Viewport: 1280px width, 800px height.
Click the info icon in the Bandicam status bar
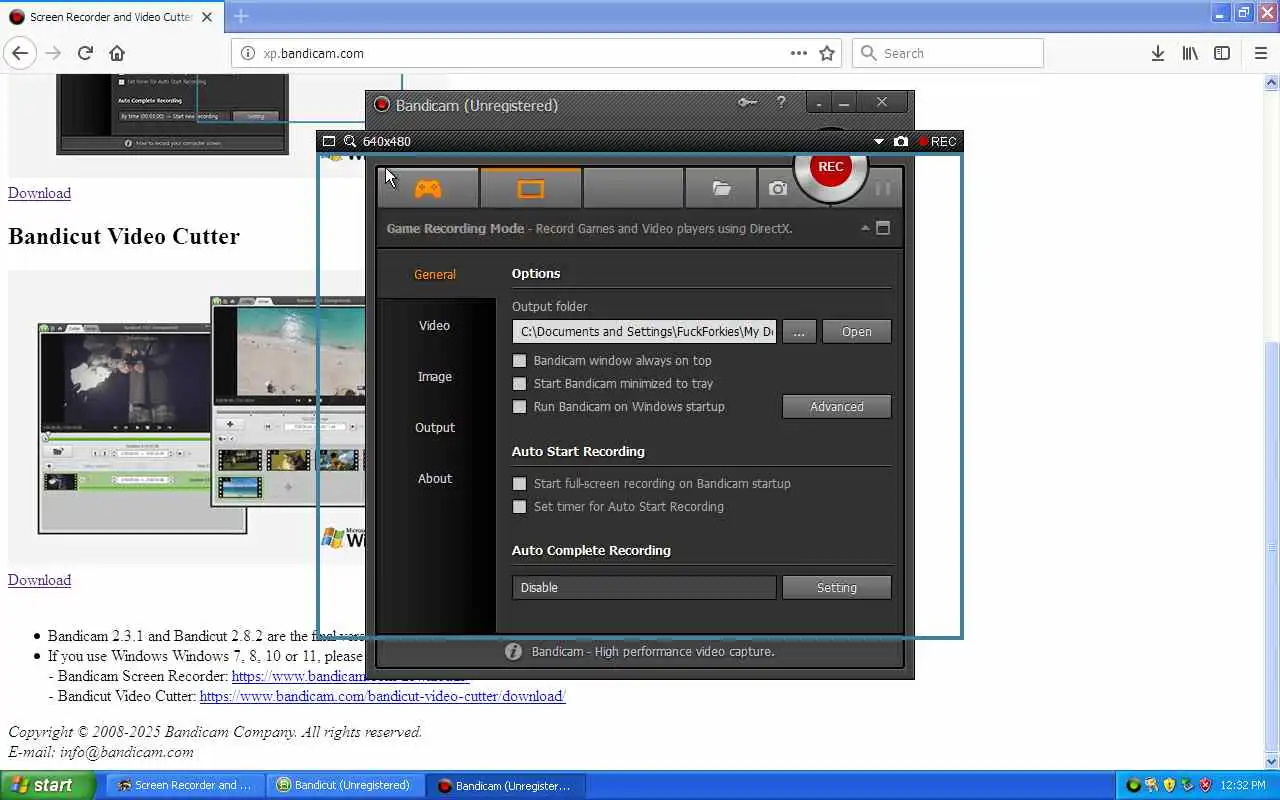513,652
